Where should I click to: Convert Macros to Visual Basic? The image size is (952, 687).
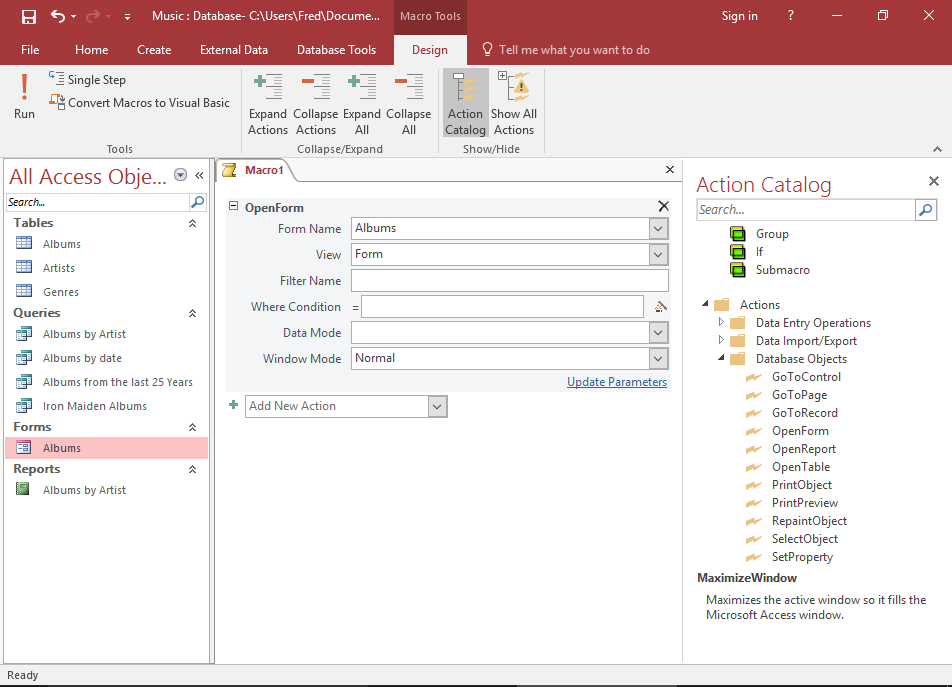pos(140,103)
